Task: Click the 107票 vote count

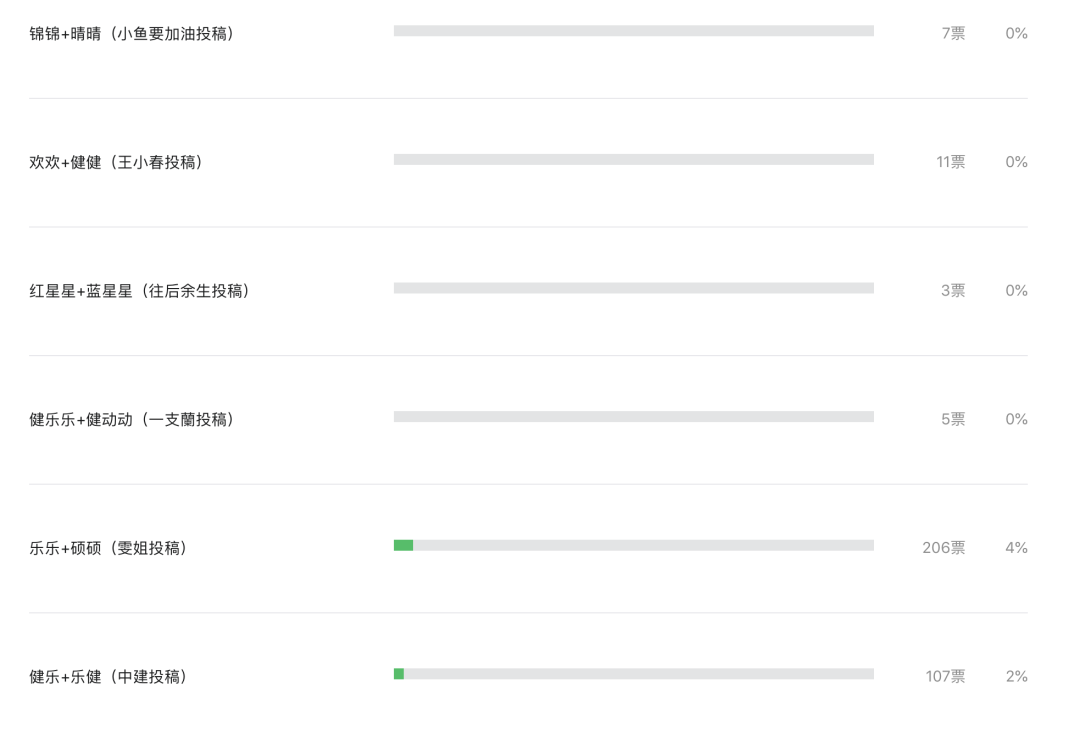Action: [x=945, y=677]
